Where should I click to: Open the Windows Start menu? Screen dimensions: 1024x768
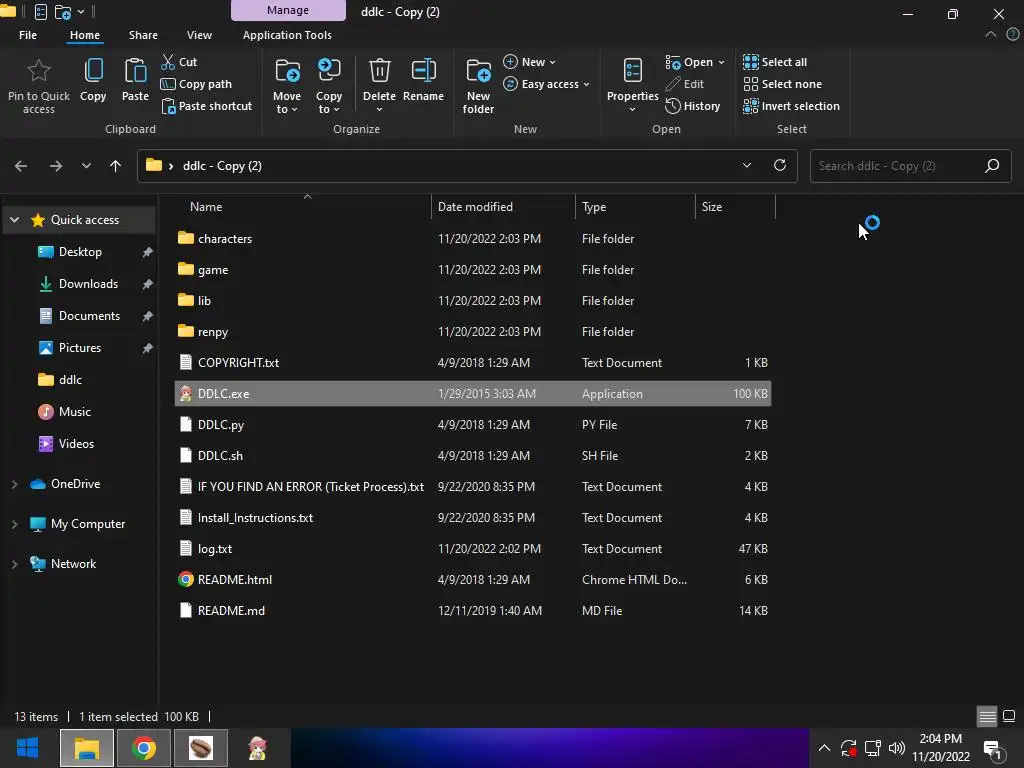27,748
